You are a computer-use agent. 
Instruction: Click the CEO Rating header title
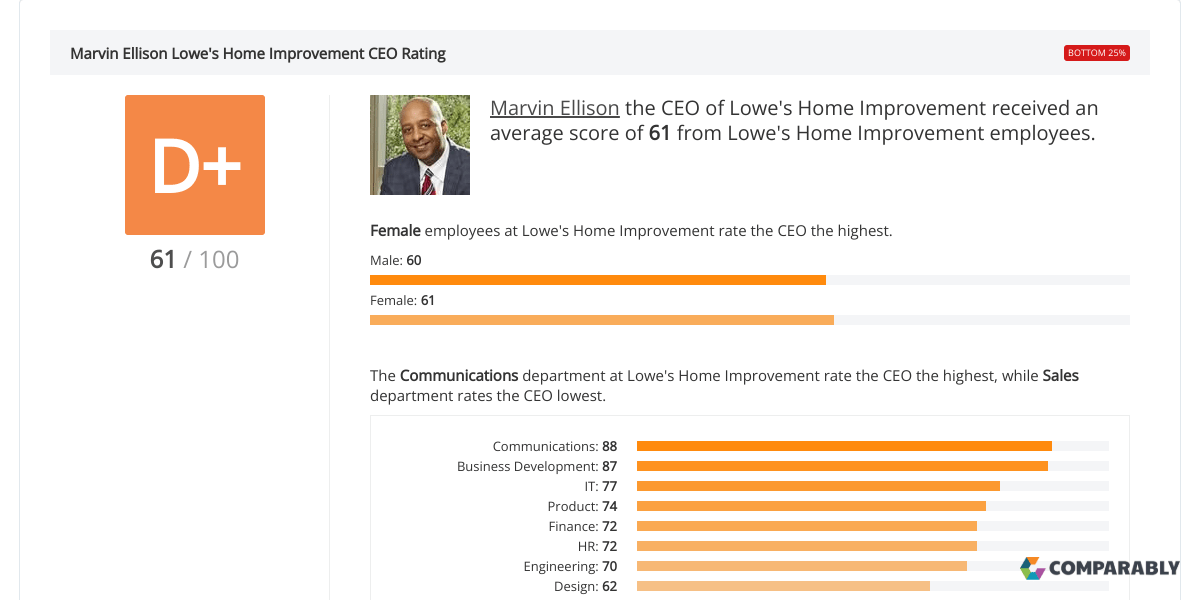point(256,53)
